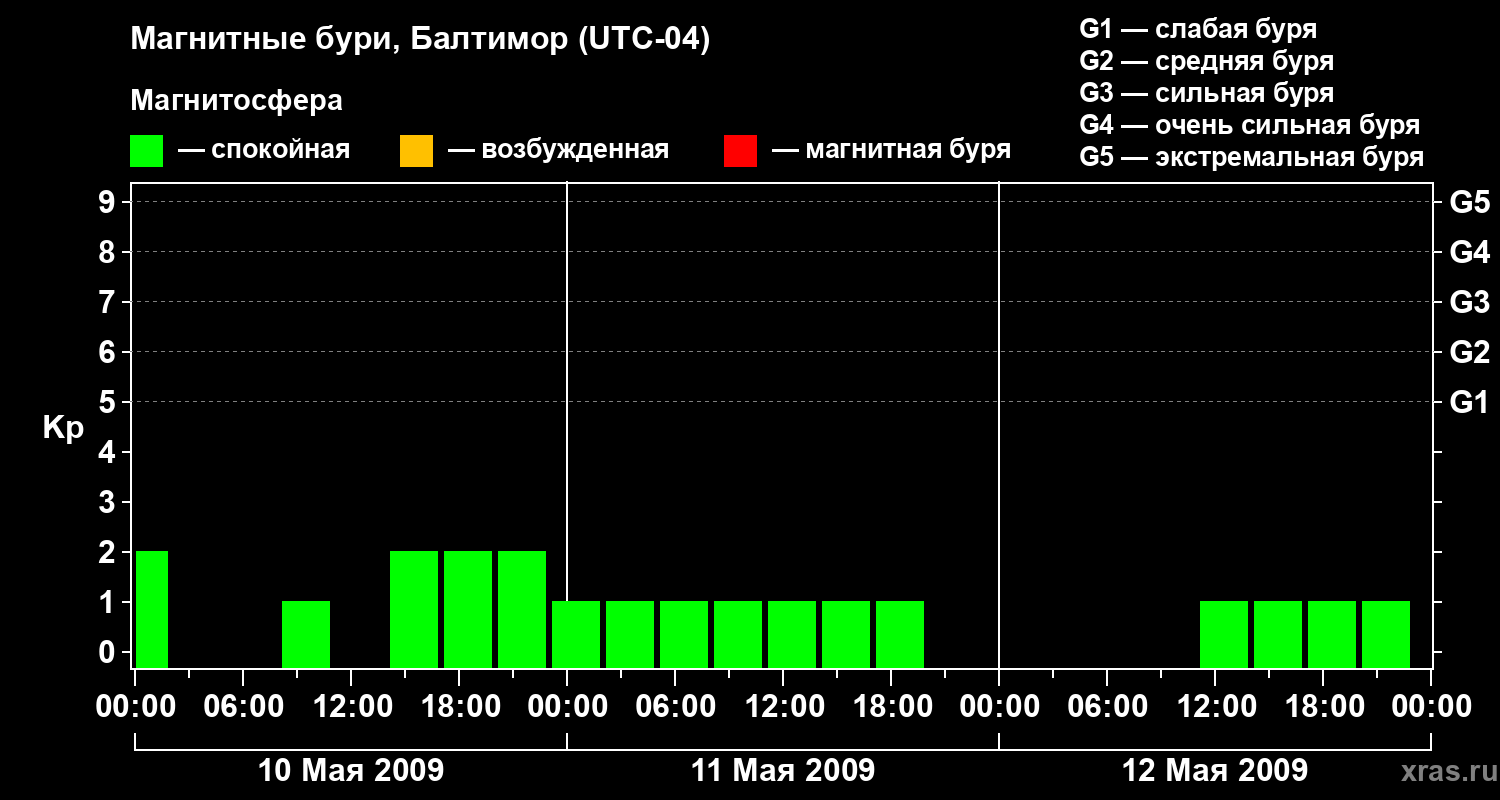The width and height of the screenshot is (1500, 800).
Task: Click the '11 Мая 2009' date label
Action: point(783,771)
